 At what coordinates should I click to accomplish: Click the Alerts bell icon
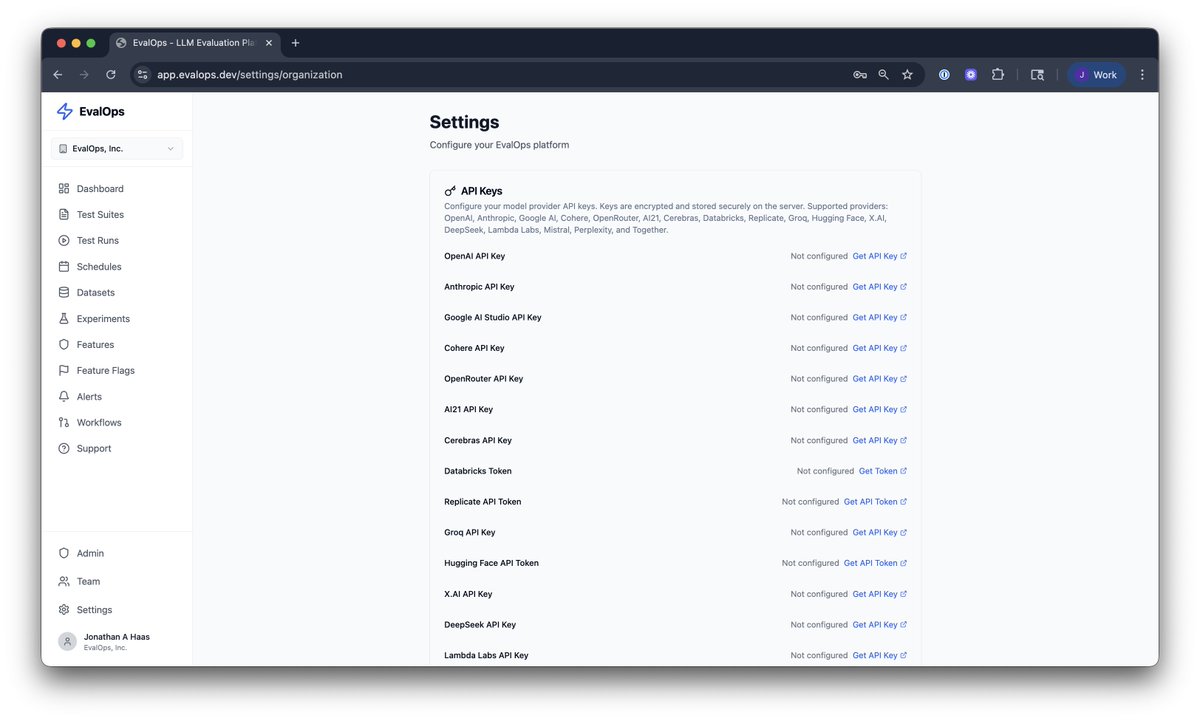click(64, 397)
